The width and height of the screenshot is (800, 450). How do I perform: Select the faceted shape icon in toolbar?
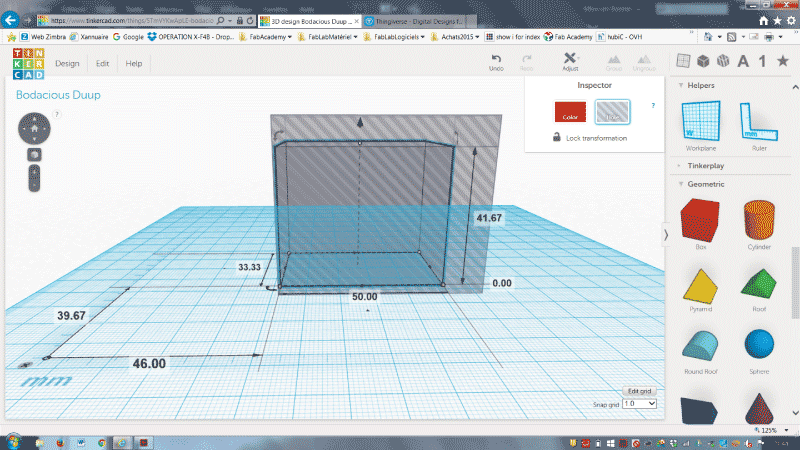723,61
